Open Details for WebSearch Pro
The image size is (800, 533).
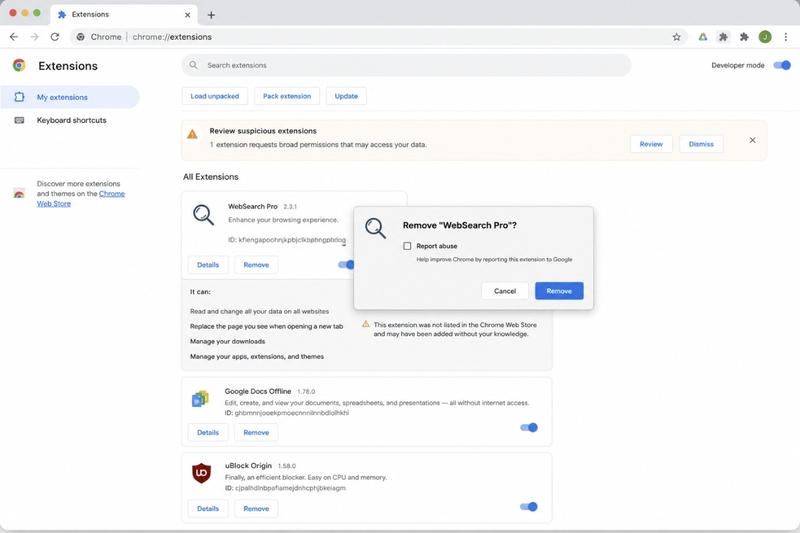[x=208, y=265]
